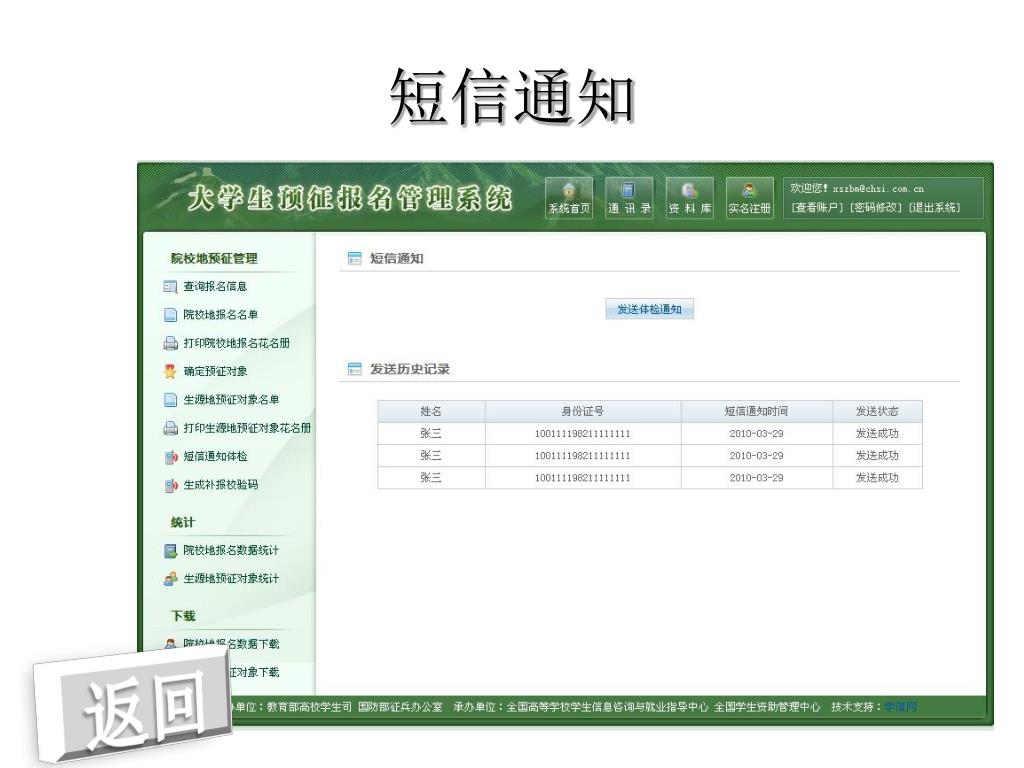Click the 身份证号 column header
1024x768 pixels.
click(583, 411)
